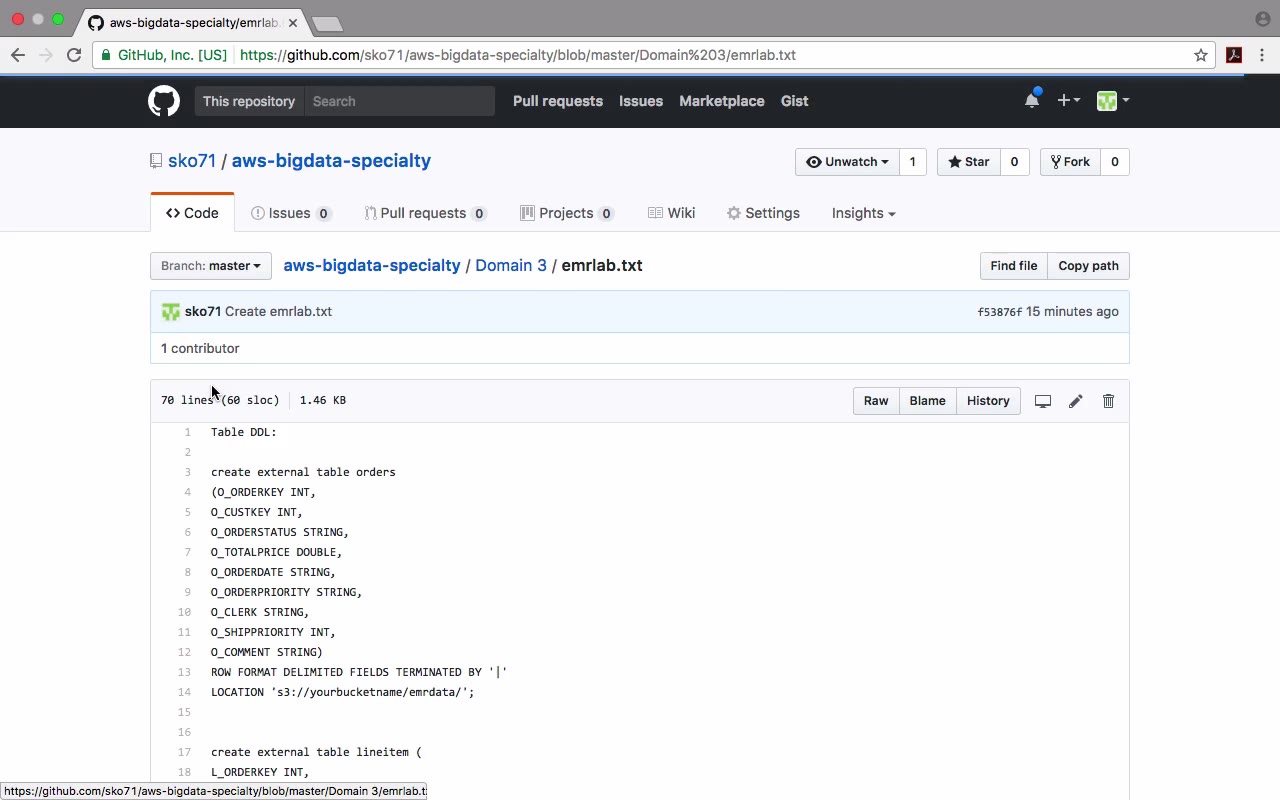Star the aws-bigdata-specialty repository
This screenshot has width=1280, height=800.
point(968,162)
